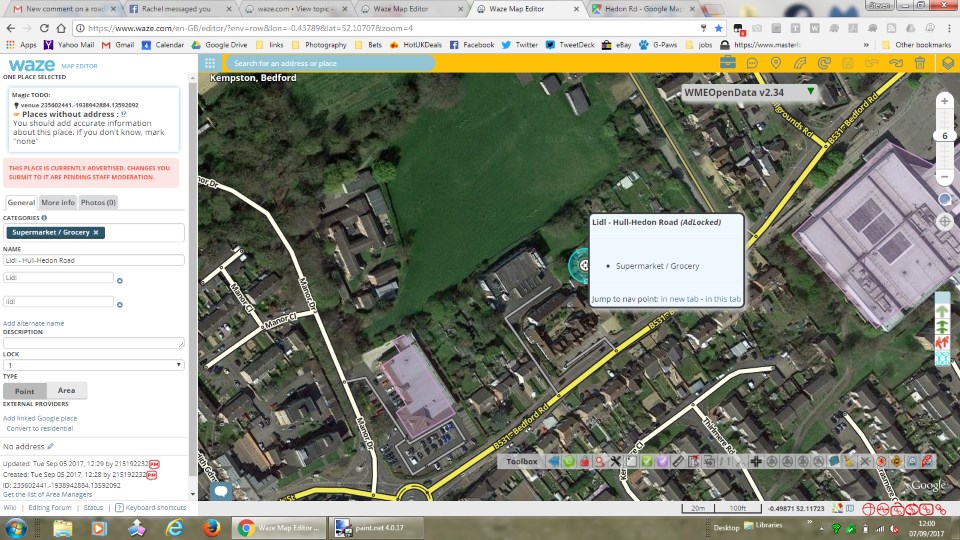This screenshot has height=540, width=960.
Task: Click the Convert to residential link
Action: [x=38, y=428]
